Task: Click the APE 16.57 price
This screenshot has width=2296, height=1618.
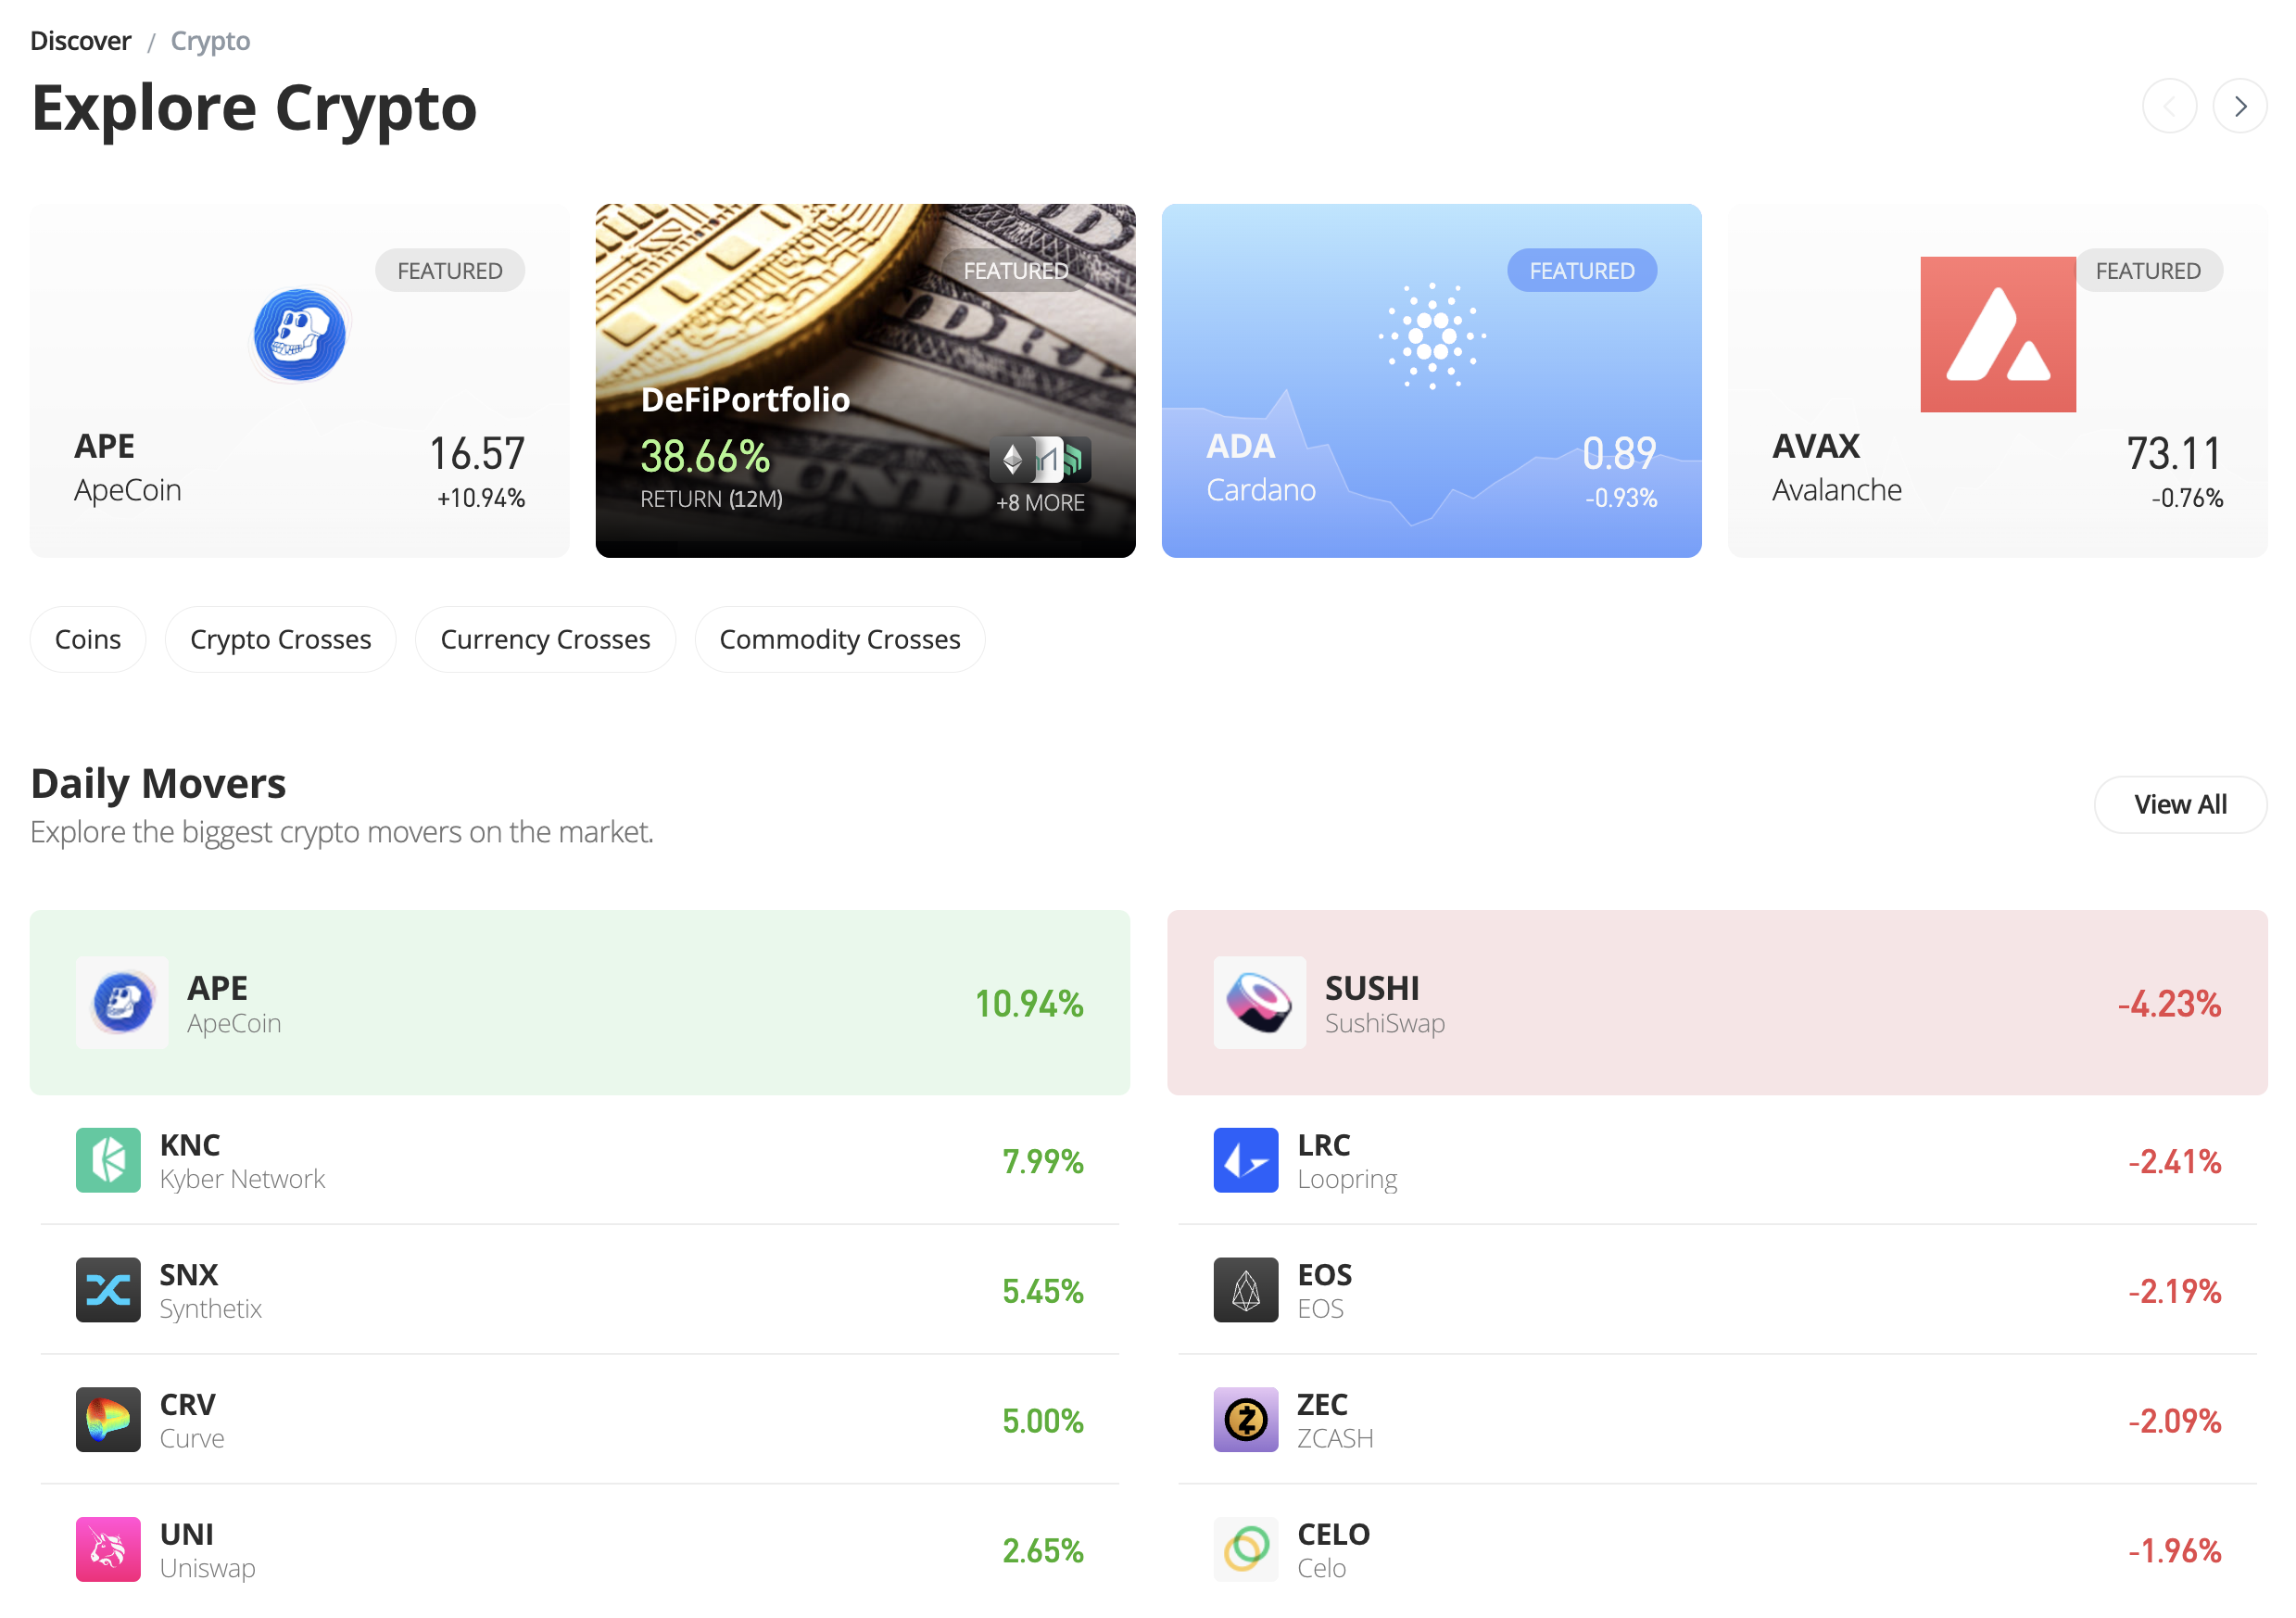Action: [x=477, y=454]
